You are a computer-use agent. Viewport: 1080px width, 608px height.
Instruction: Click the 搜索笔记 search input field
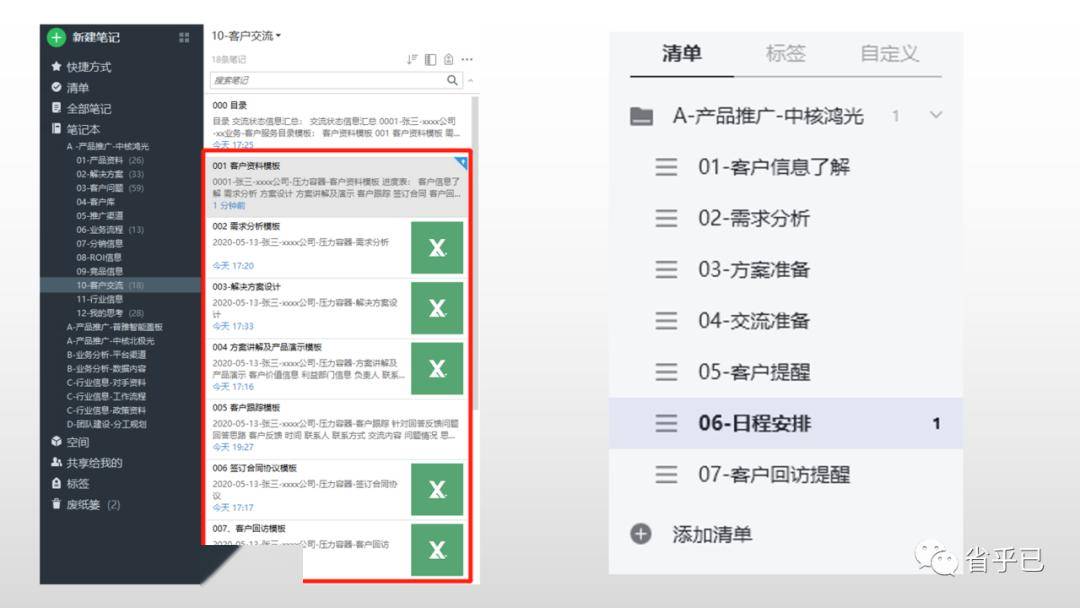pyautogui.click(x=327, y=80)
